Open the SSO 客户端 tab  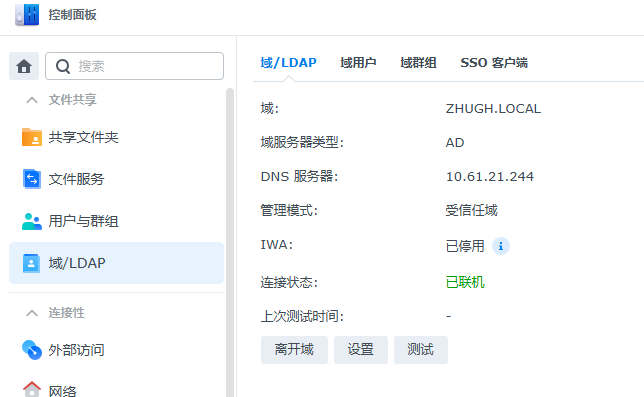(x=494, y=63)
